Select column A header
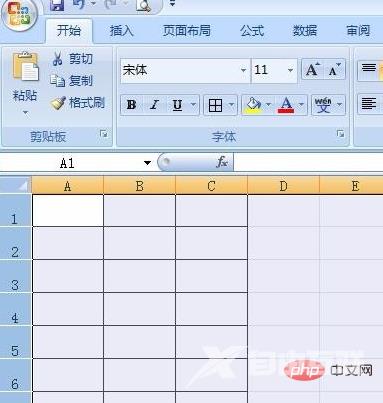 pyautogui.click(x=68, y=185)
